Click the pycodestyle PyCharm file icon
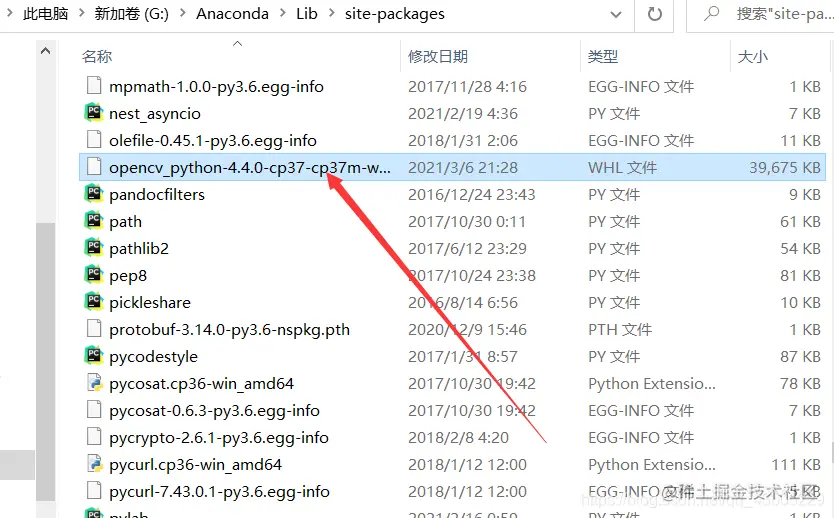 pyautogui.click(x=94, y=356)
